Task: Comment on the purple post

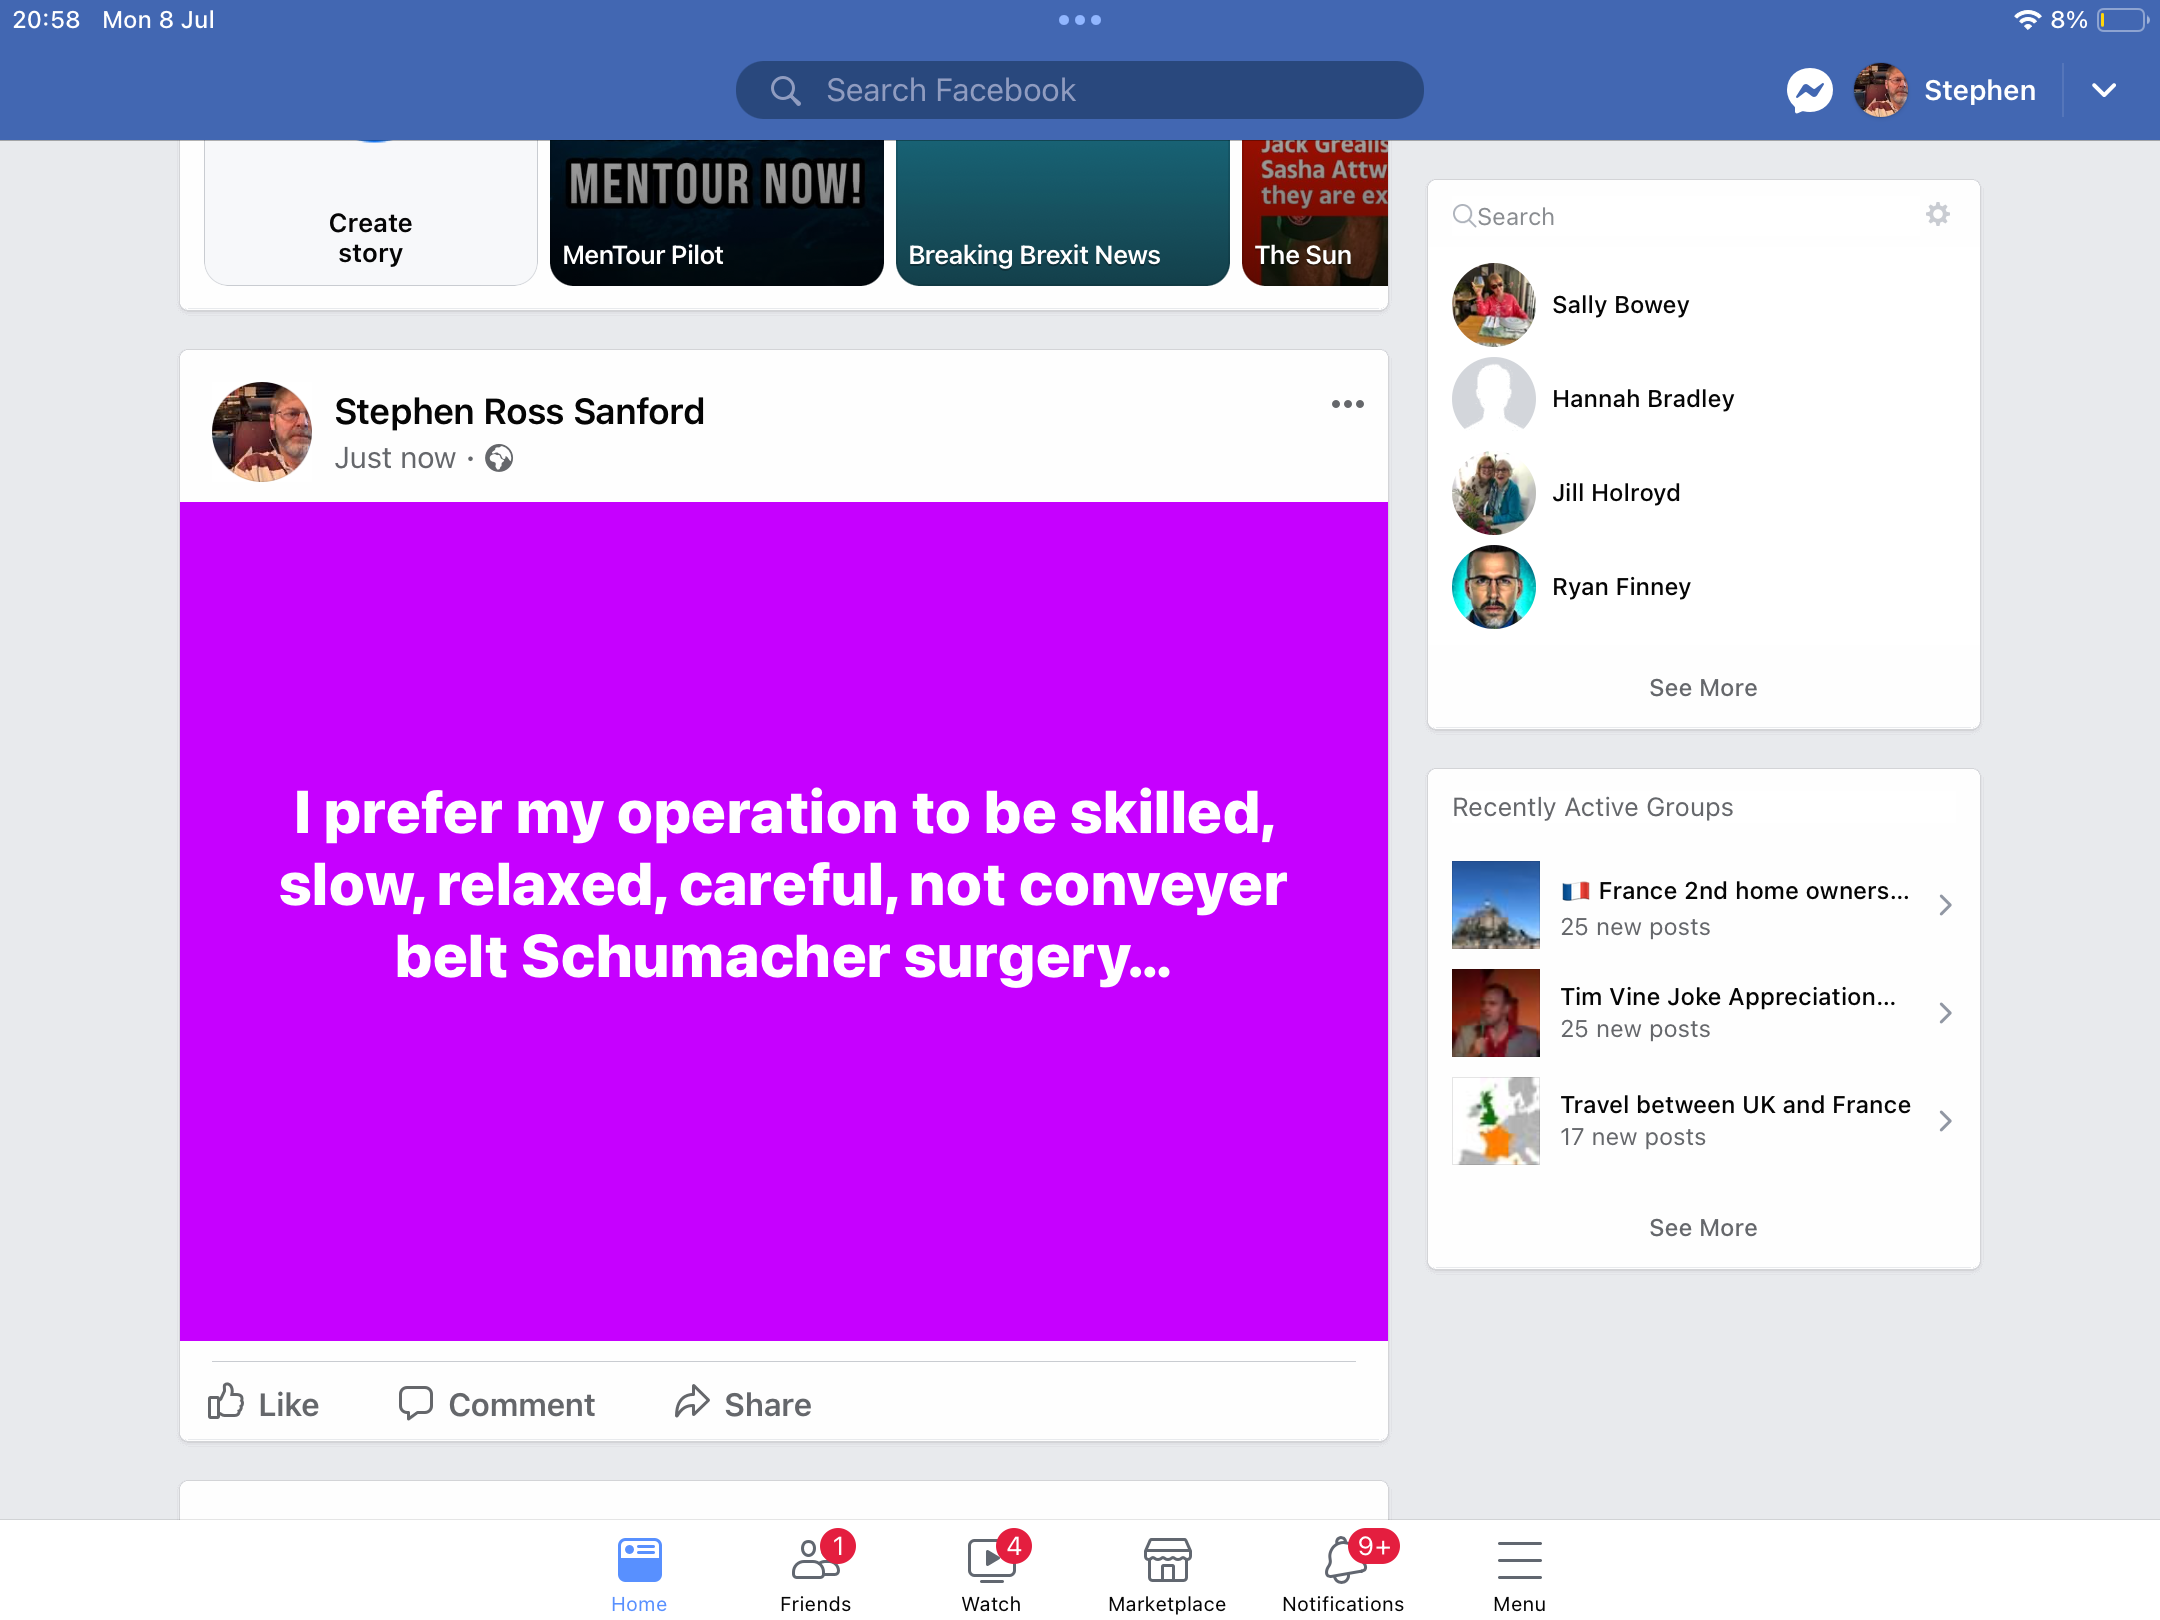Action: 496,1403
